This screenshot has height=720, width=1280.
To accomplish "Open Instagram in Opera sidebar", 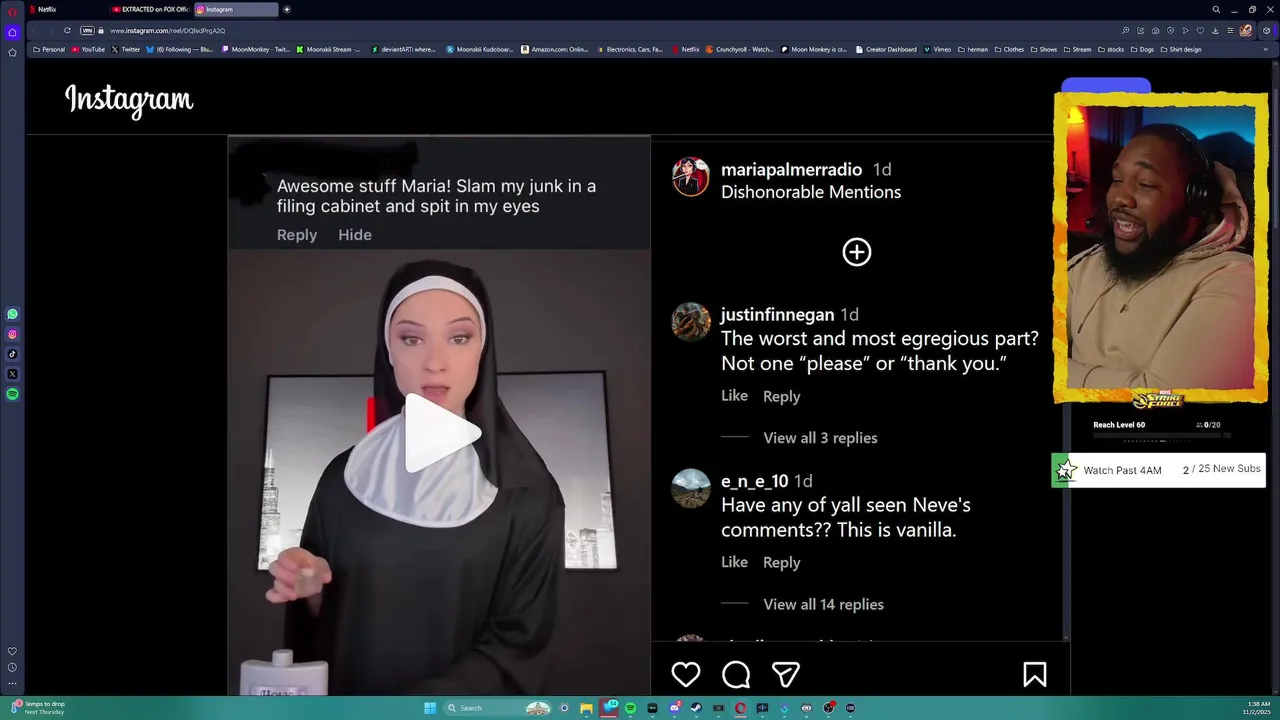I will coord(12,334).
